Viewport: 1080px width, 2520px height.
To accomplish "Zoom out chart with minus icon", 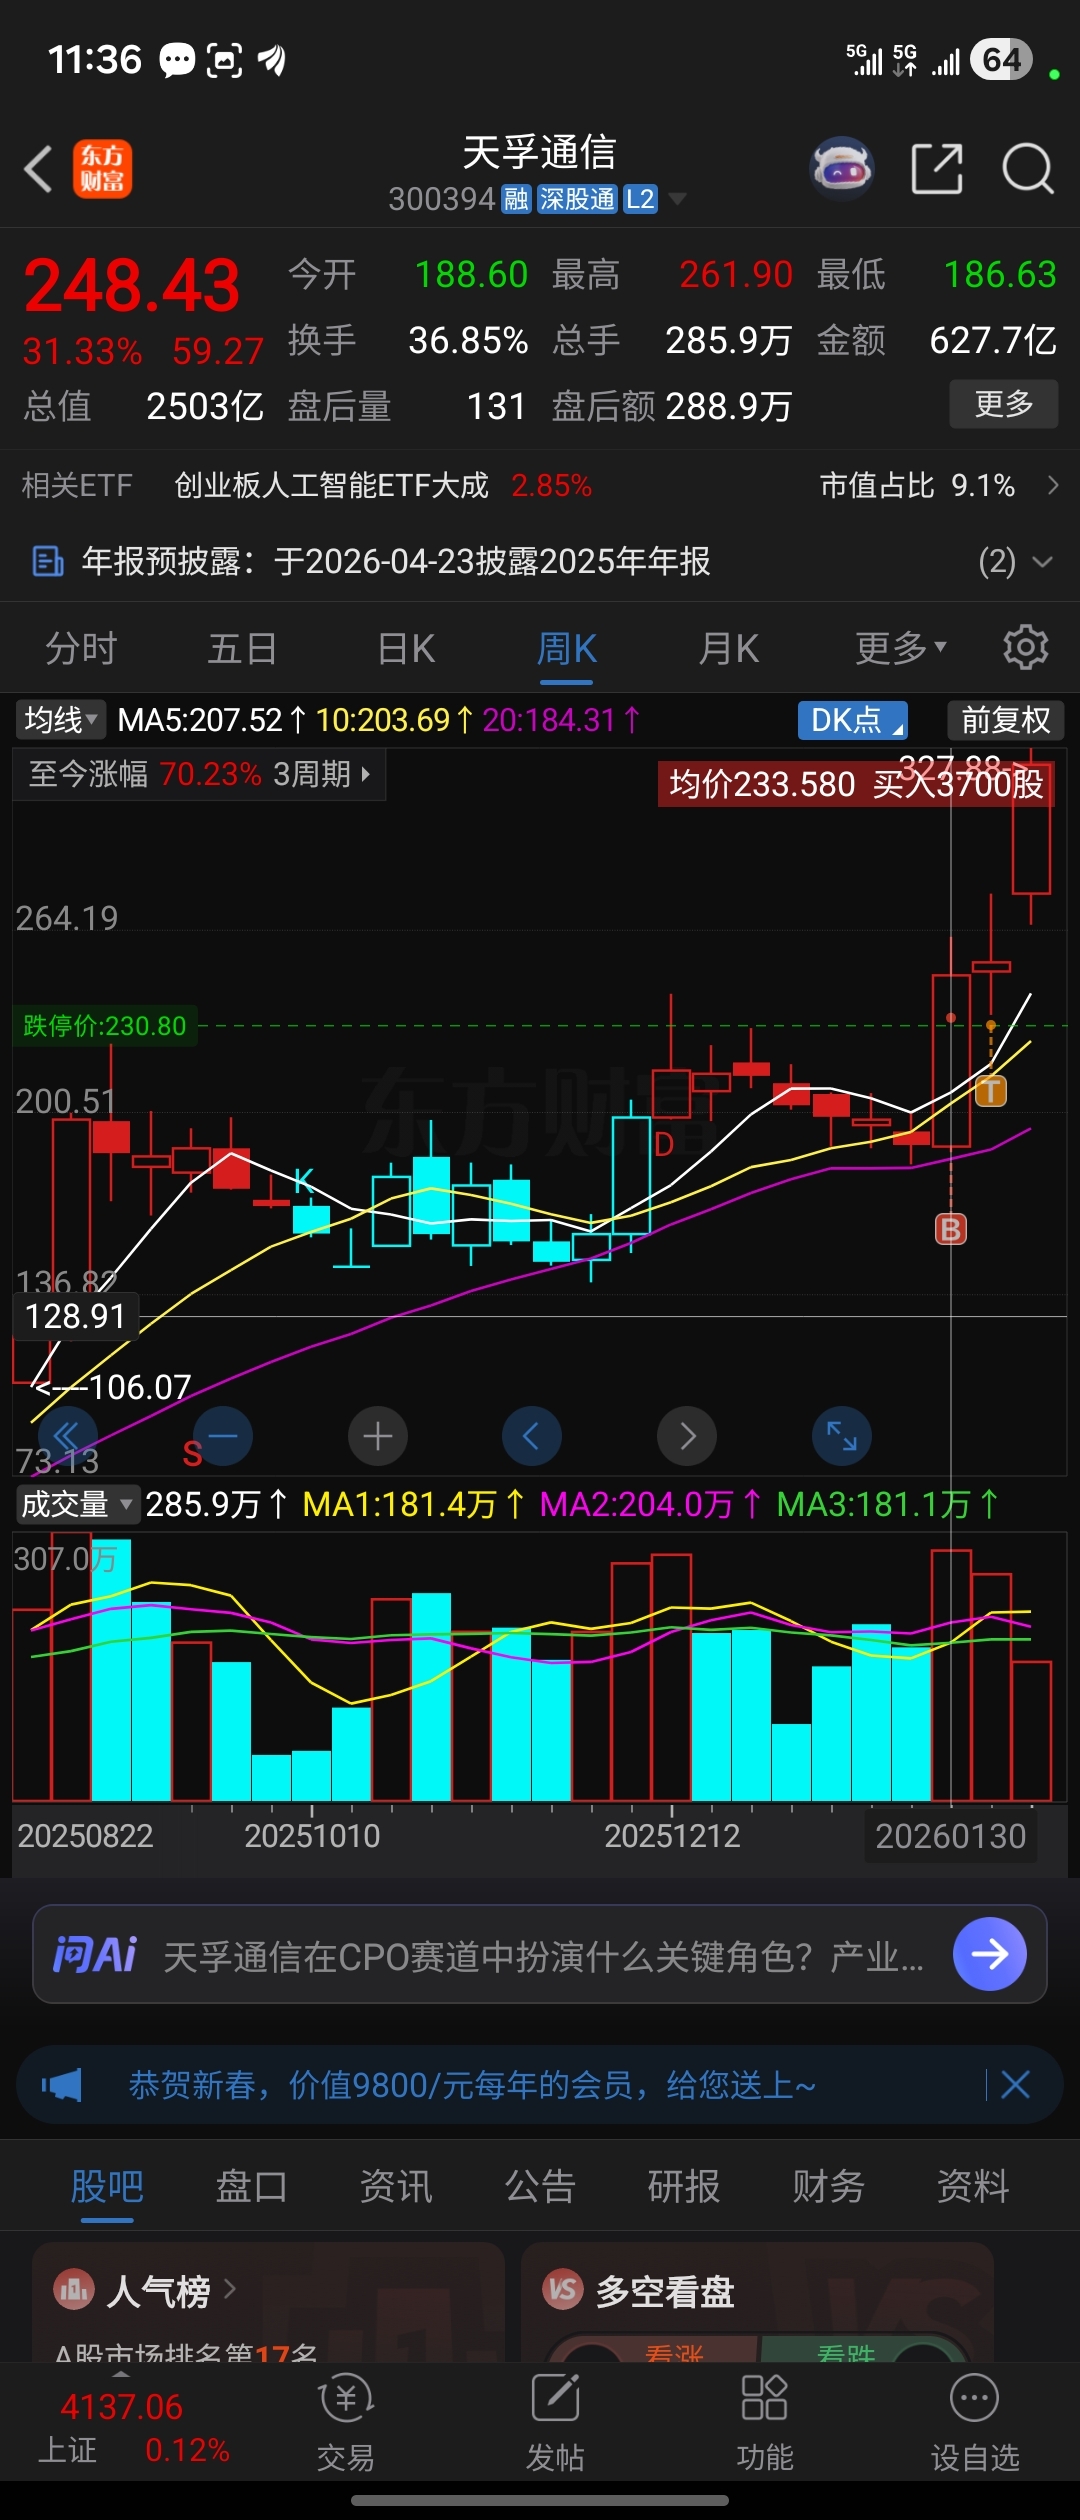I will [x=222, y=1436].
